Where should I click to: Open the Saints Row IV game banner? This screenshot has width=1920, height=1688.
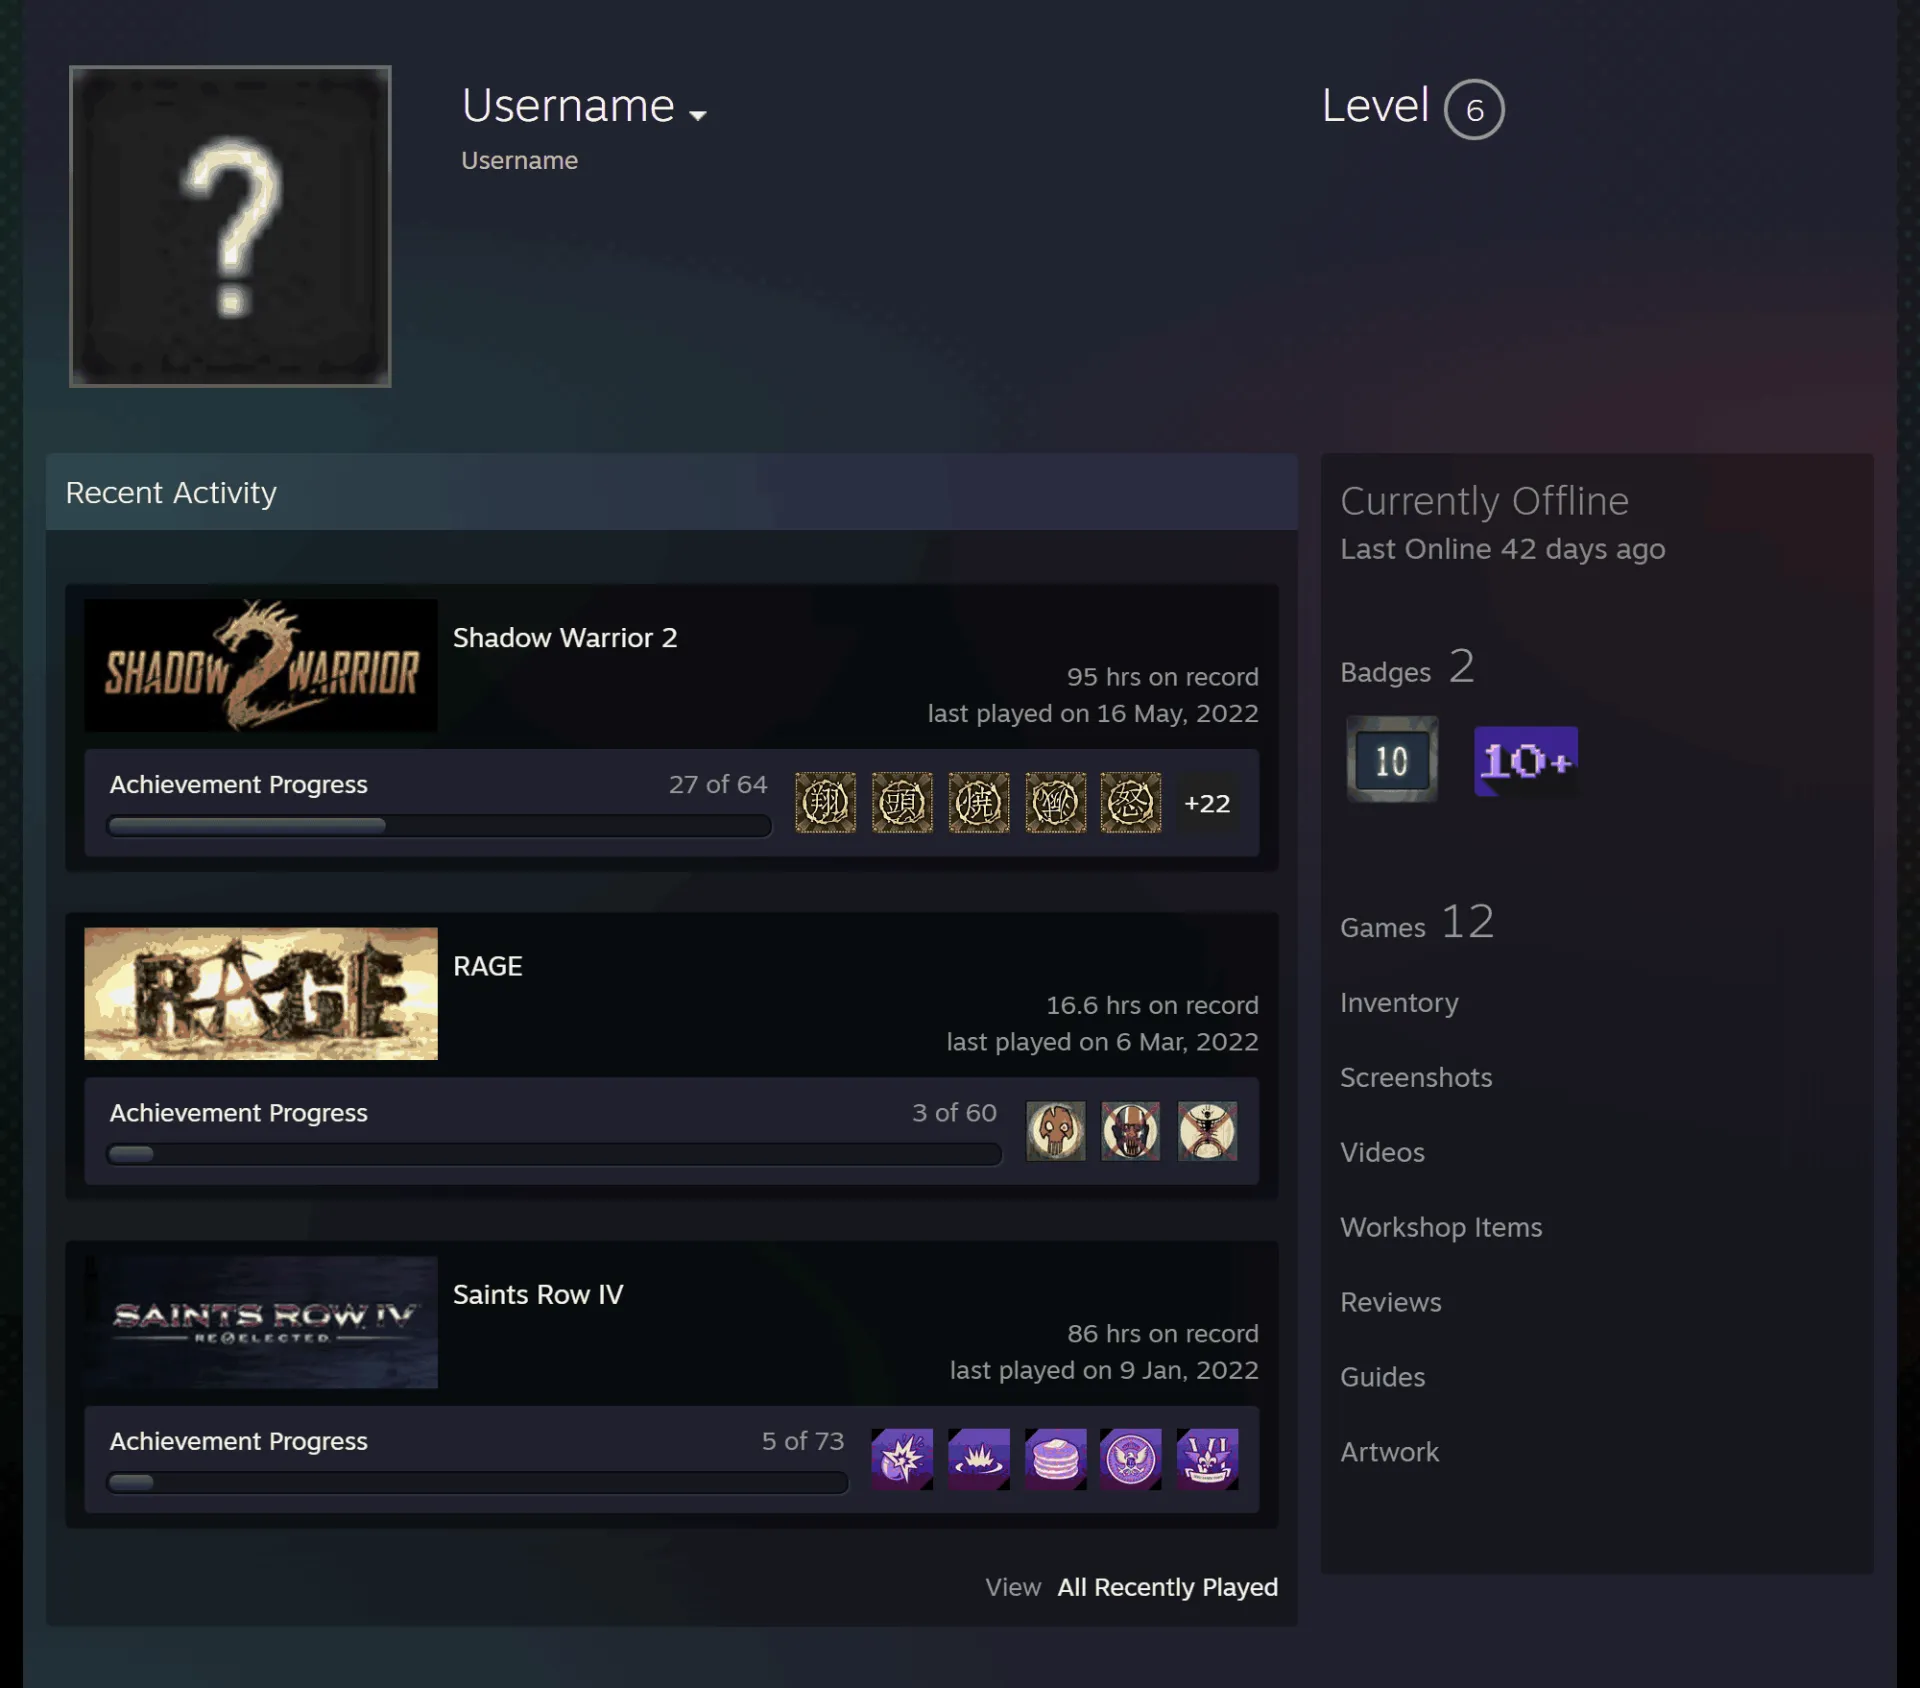click(261, 1322)
